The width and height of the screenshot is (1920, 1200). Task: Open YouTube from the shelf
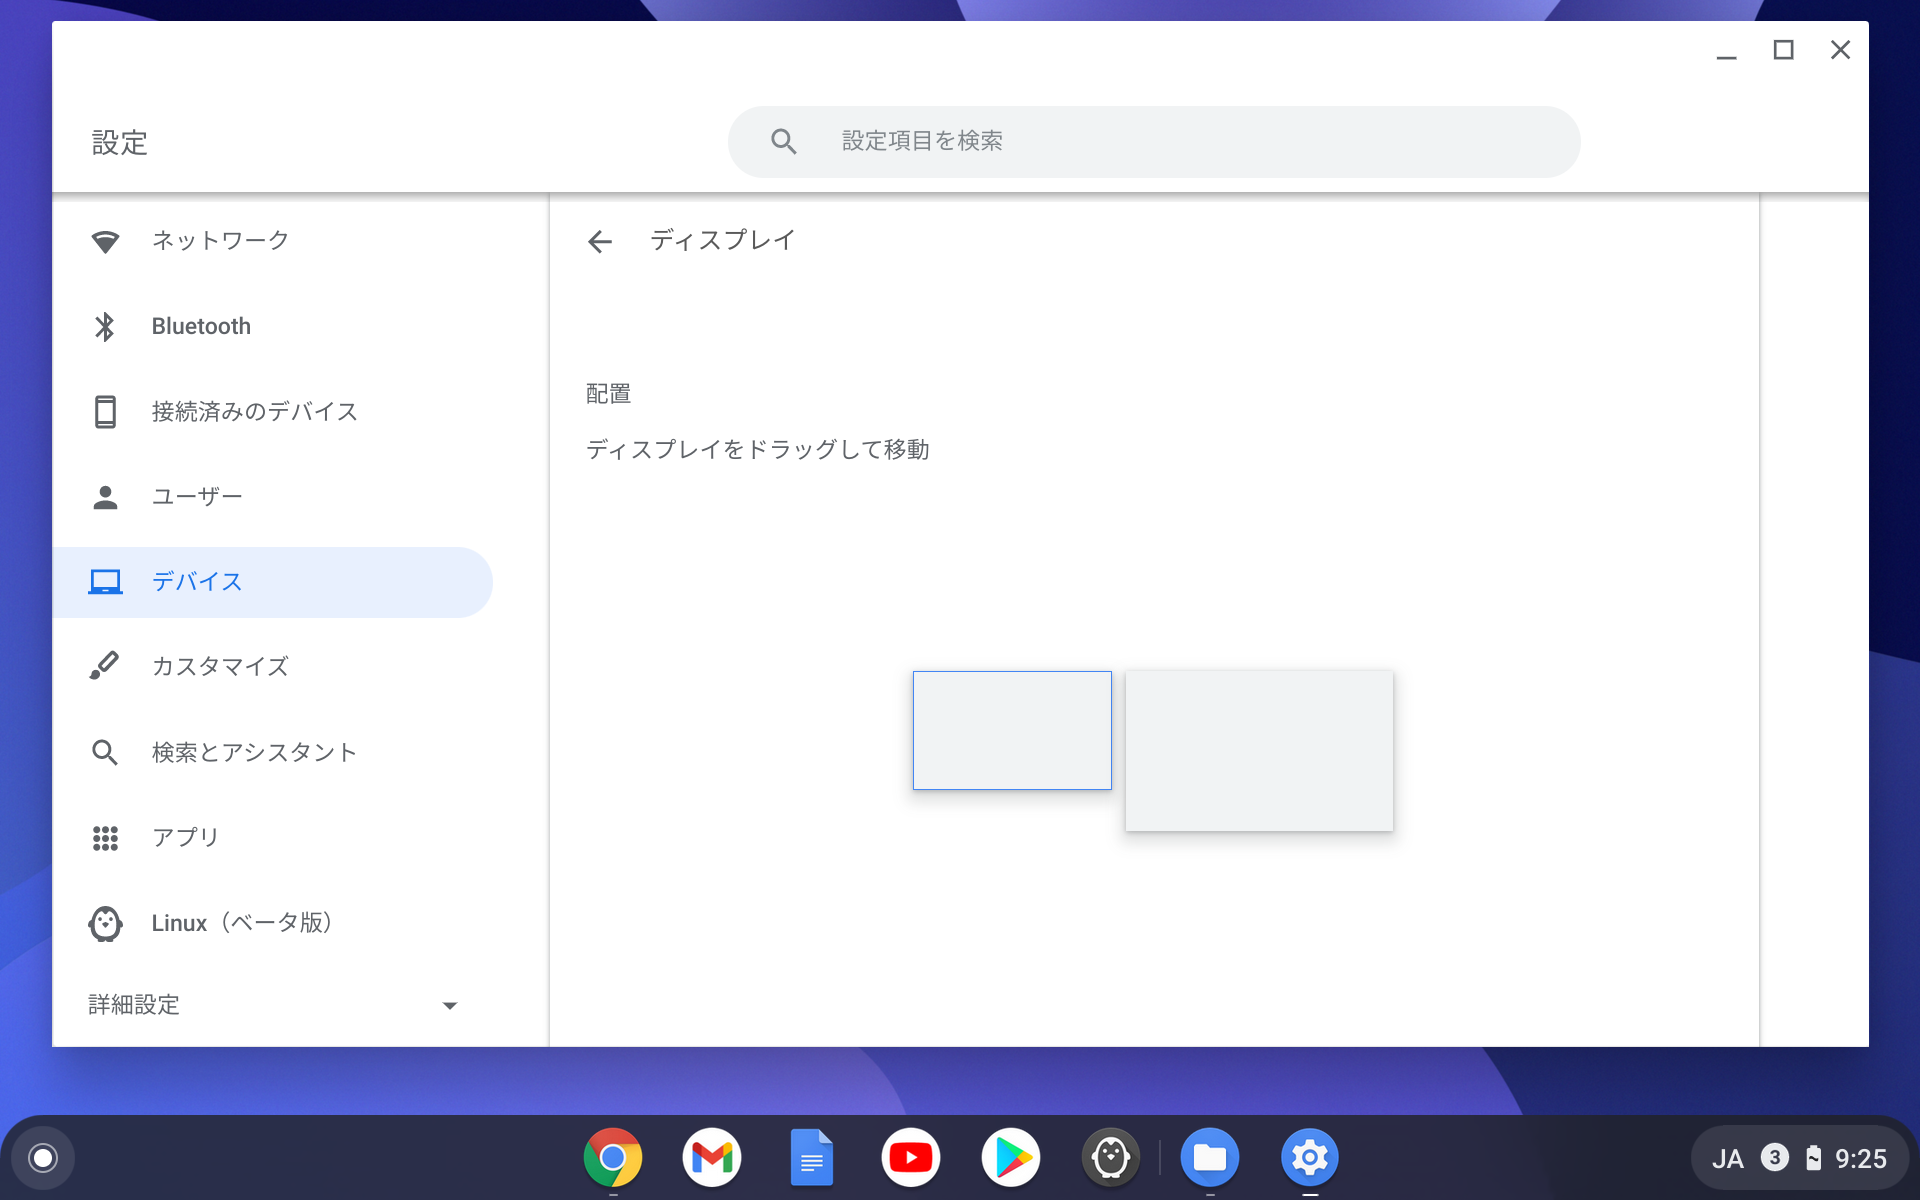(911, 1158)
